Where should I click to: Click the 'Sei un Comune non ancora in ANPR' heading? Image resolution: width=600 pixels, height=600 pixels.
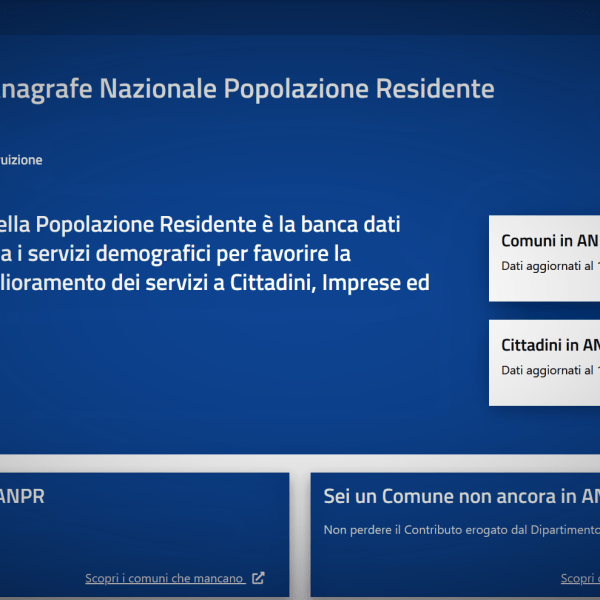[461, 496]
